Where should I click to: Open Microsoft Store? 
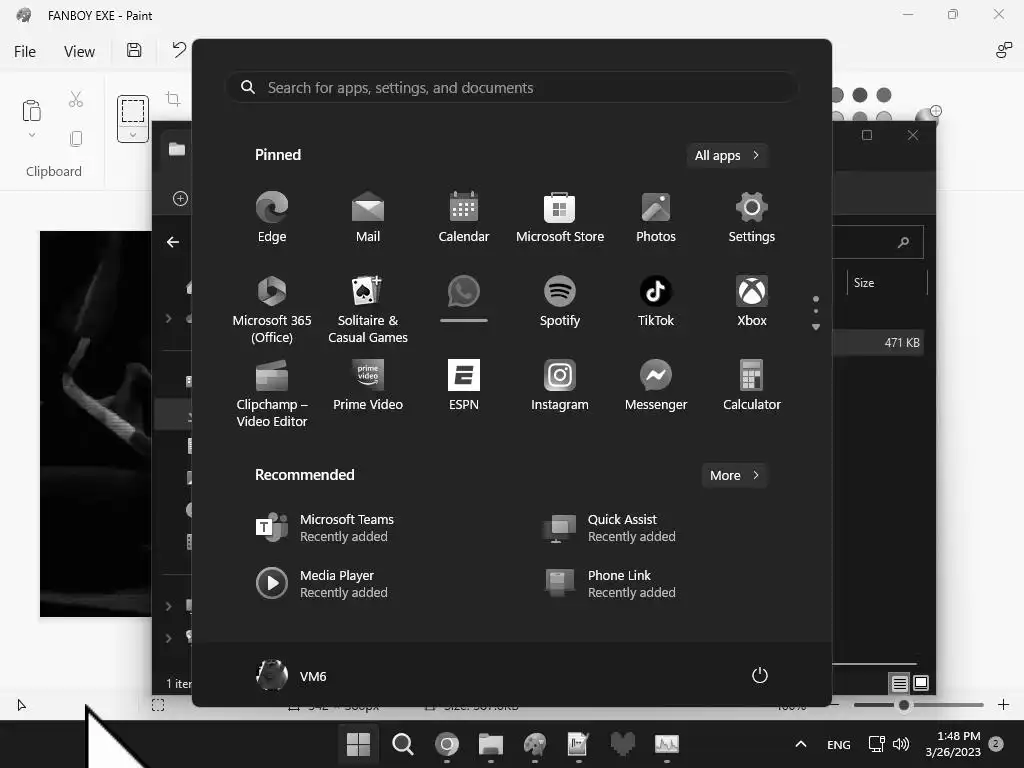click(x=560, y=217)
